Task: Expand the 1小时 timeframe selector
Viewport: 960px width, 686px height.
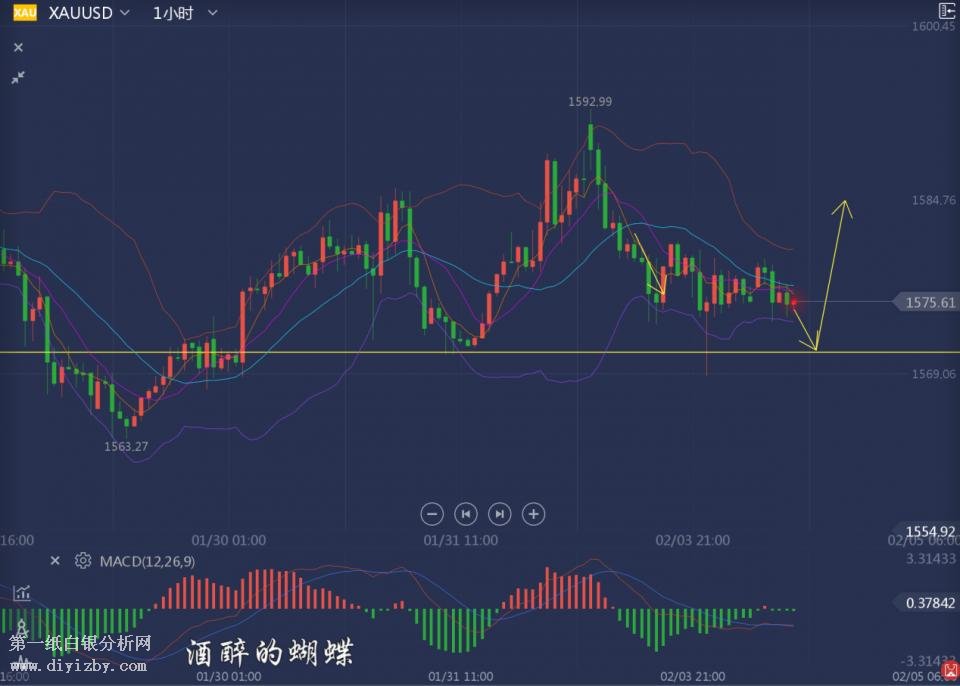Action: point(186,13)
